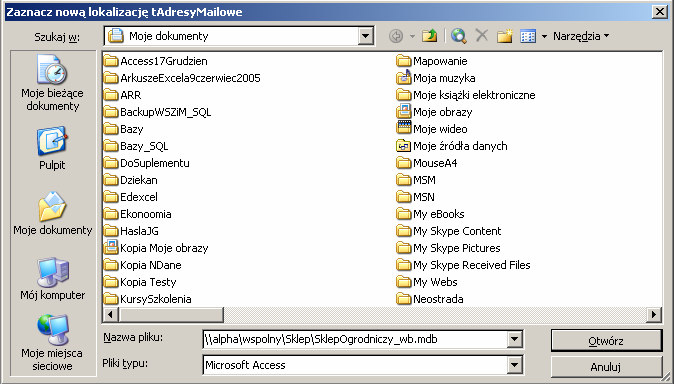Select Moje dokumenty in the places bar

(52, 214)
